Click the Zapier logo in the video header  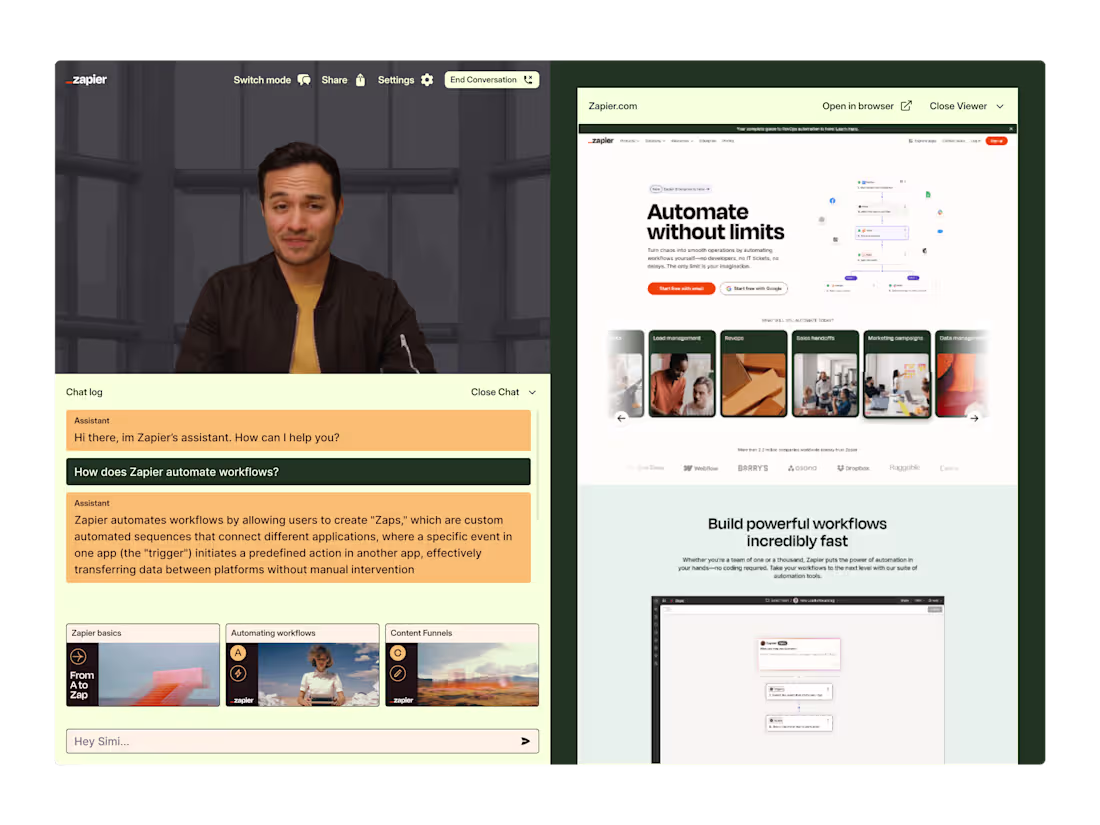[86, 79]
